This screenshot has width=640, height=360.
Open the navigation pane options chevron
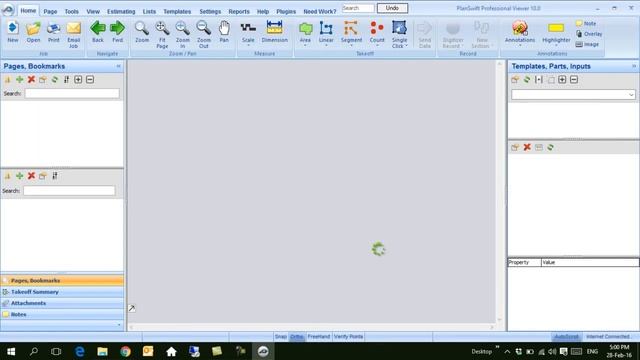(119, 325)
